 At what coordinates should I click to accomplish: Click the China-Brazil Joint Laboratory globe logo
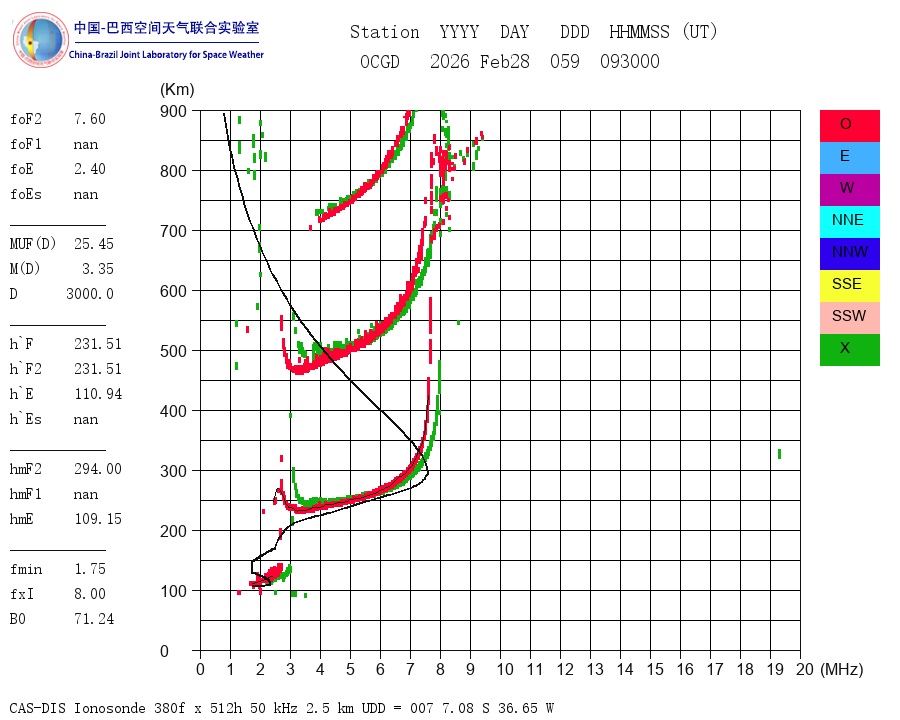[40, 40]
